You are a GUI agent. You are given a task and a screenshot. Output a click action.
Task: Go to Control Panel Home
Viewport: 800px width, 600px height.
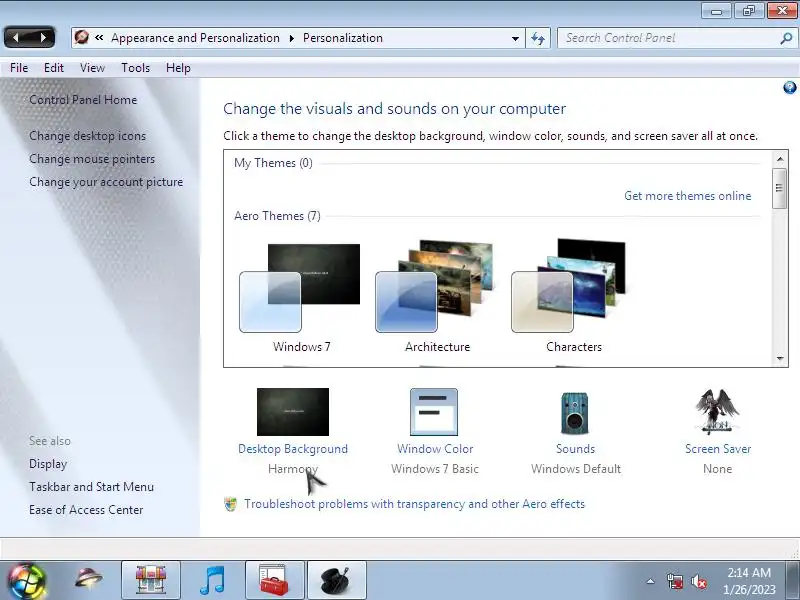point(83,100)
